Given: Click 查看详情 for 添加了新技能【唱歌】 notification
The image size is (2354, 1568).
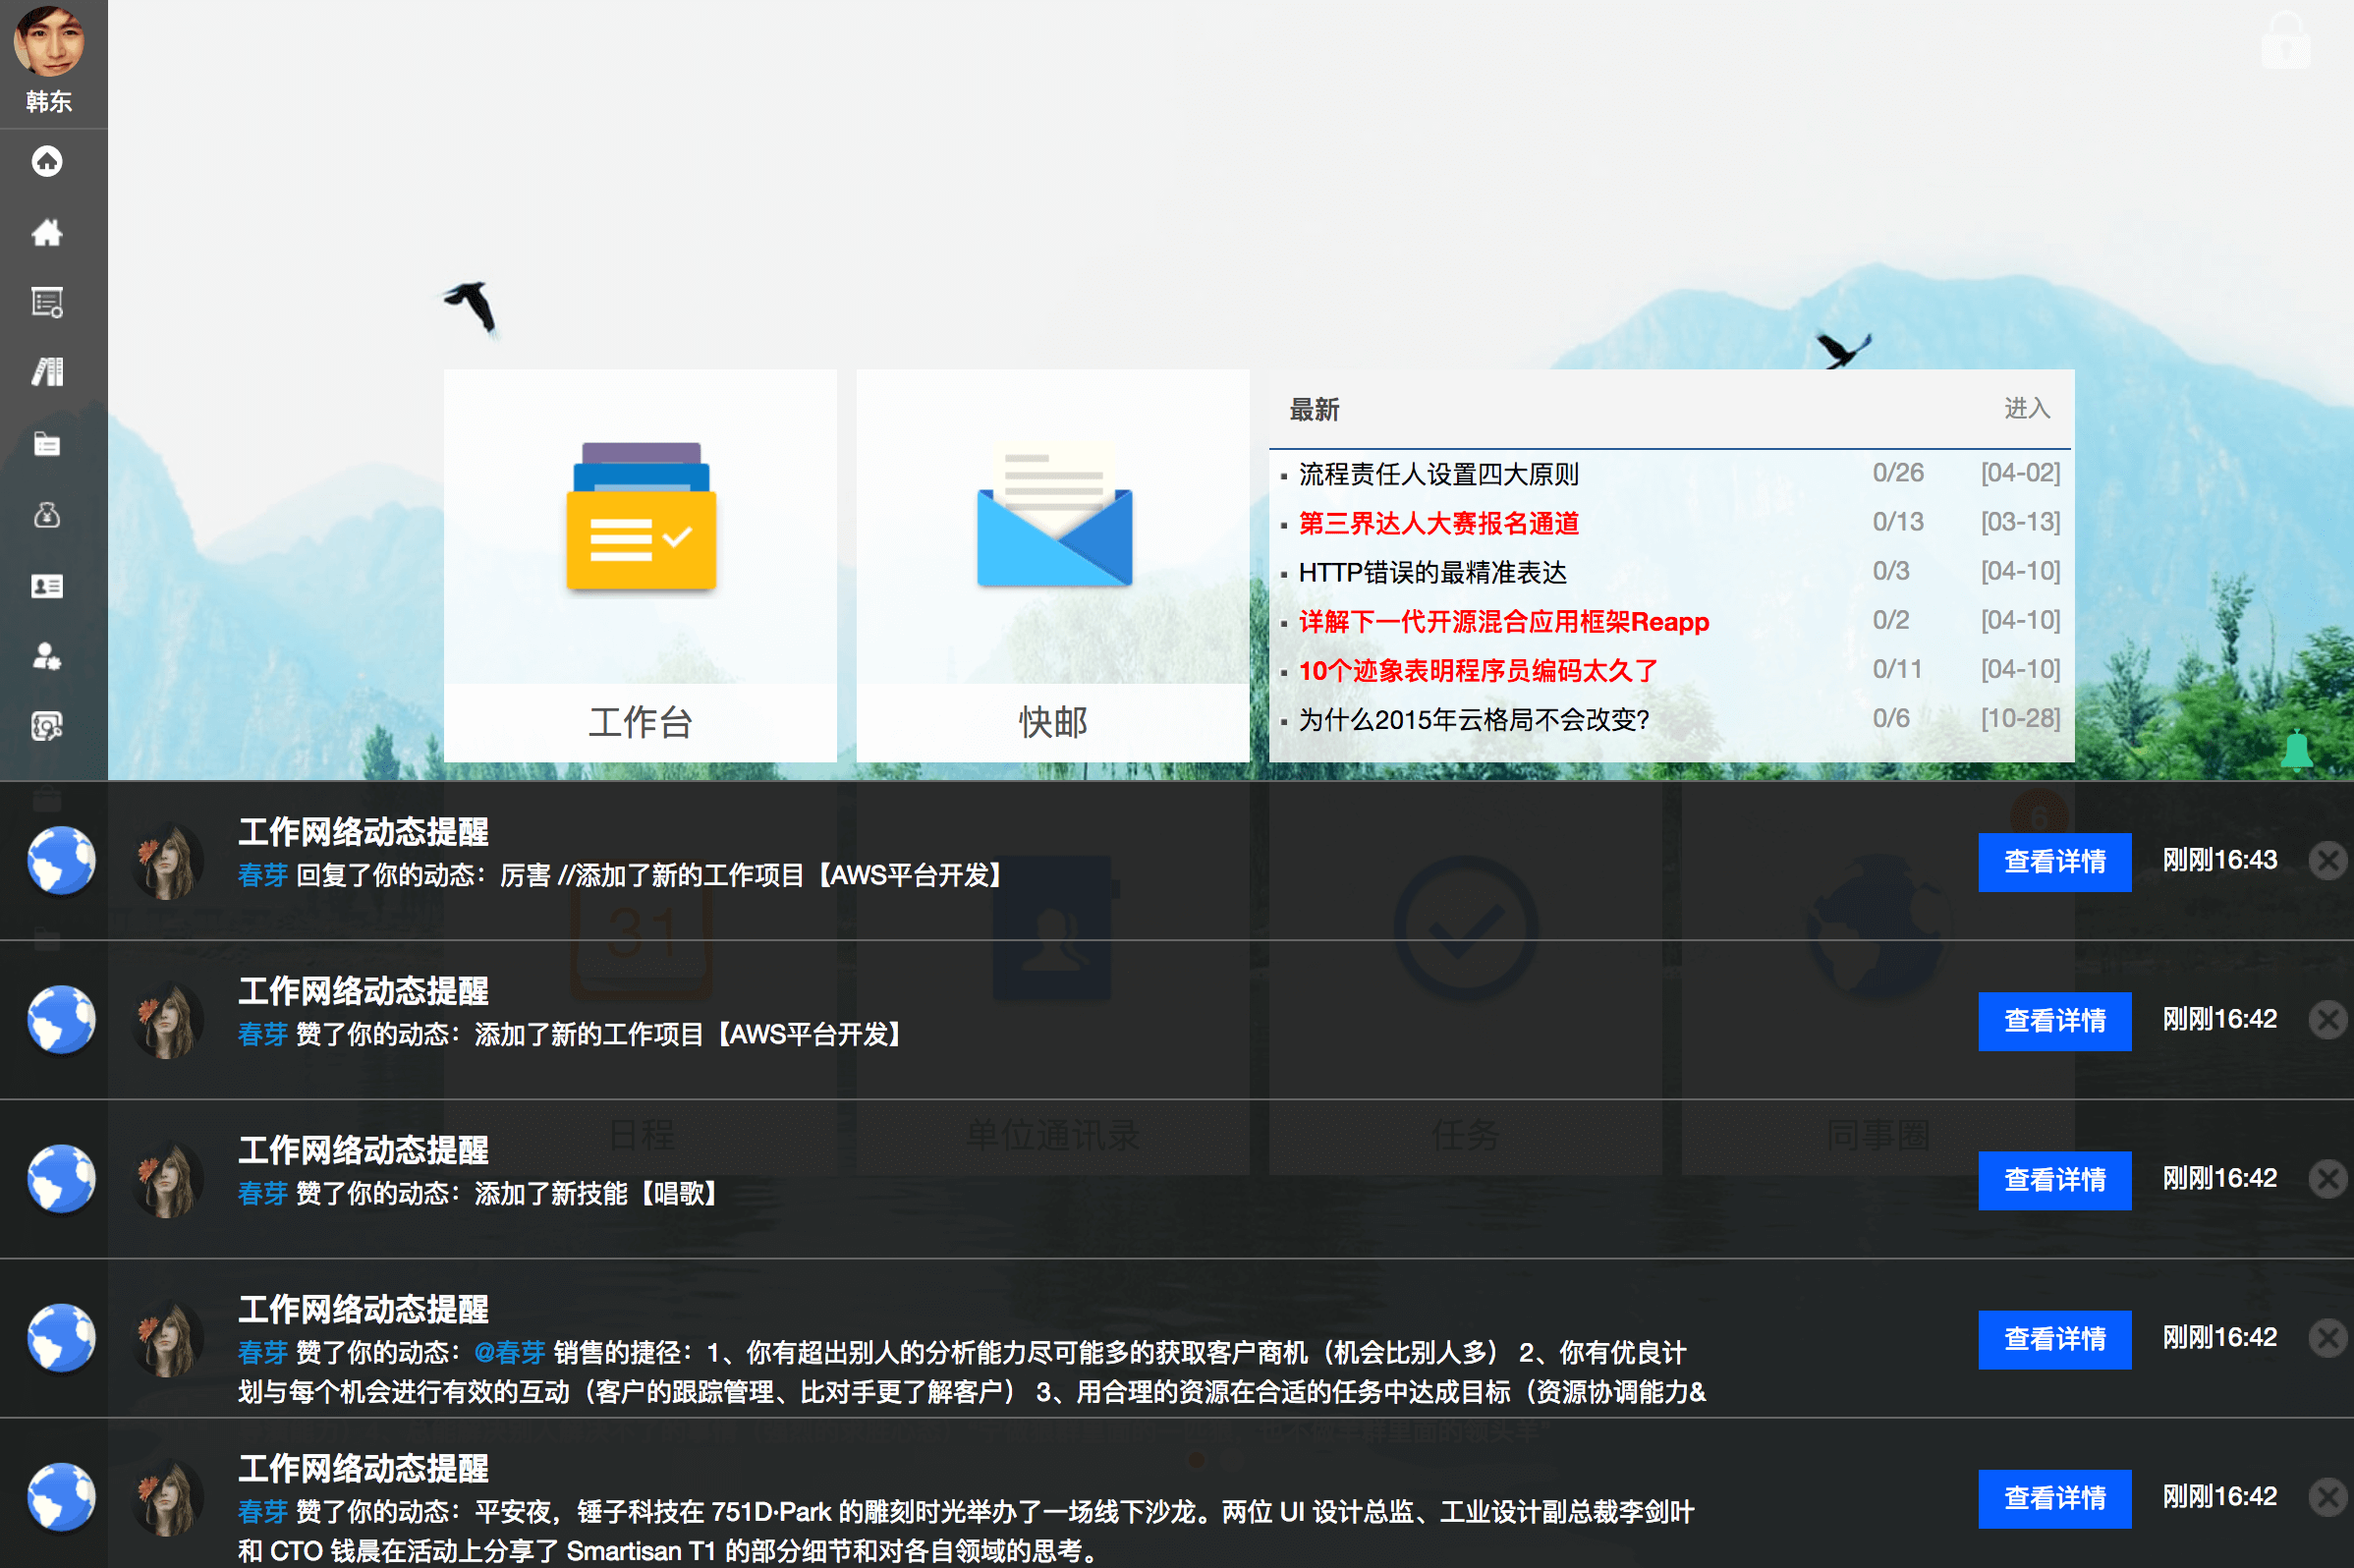Looking at the screenshot, I should [x=2054, y=1179].
